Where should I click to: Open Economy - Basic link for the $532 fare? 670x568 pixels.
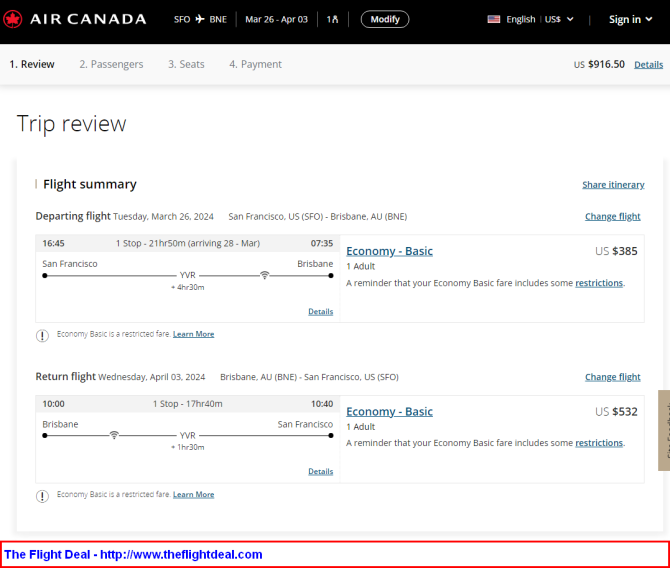coord(389,412)
